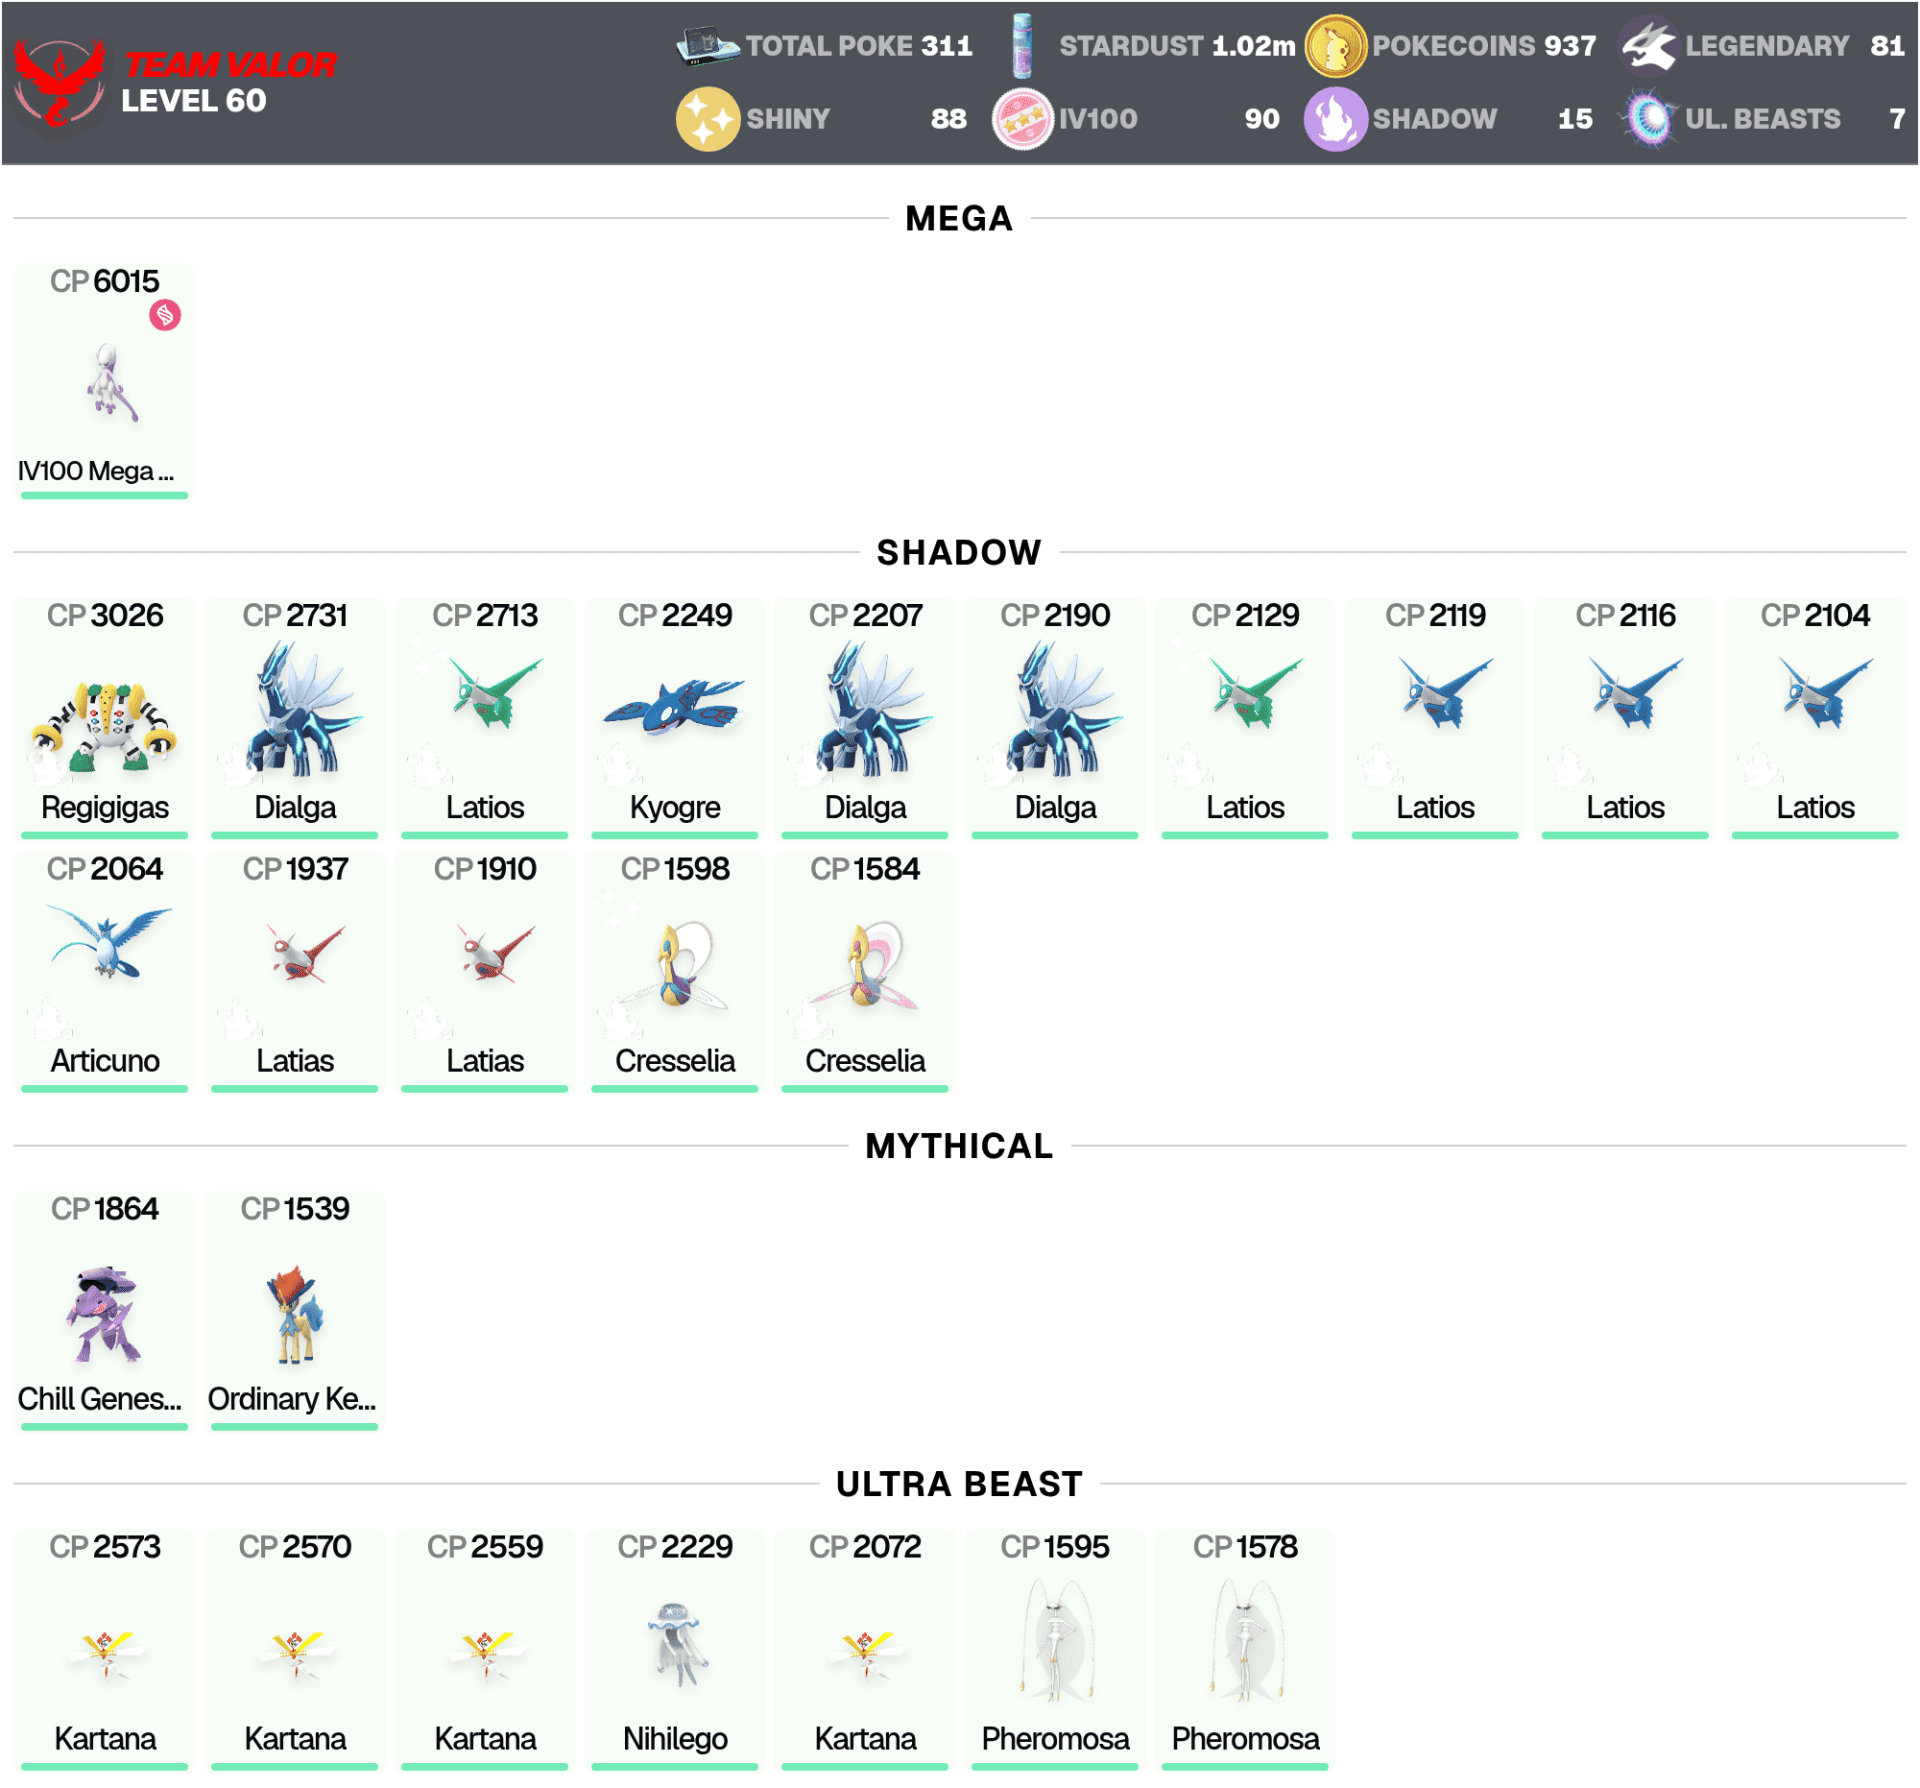Select the Pheromosa sprite with CP 1595

click(x=1055, y=1640)
